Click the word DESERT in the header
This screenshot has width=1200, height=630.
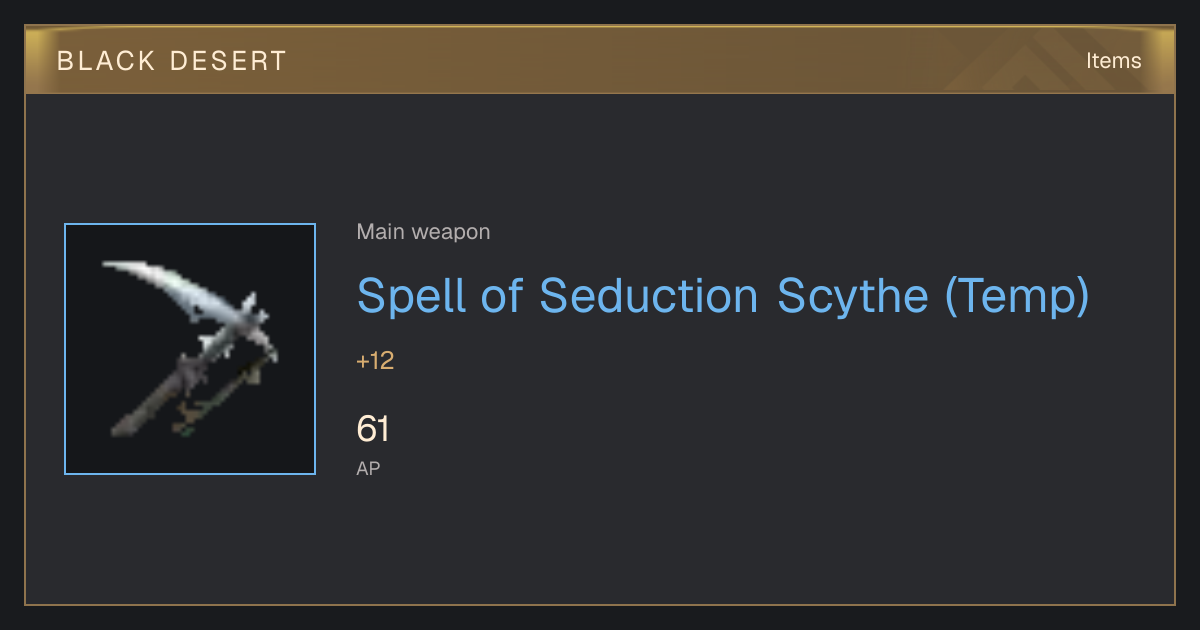coord(229,61)
